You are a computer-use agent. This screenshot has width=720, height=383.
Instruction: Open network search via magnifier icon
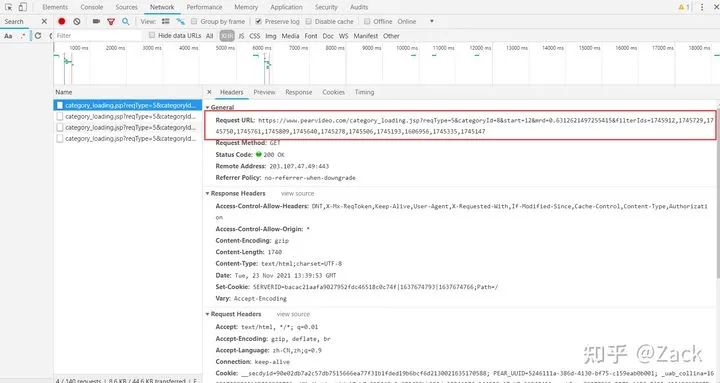[x=125, y=22]
